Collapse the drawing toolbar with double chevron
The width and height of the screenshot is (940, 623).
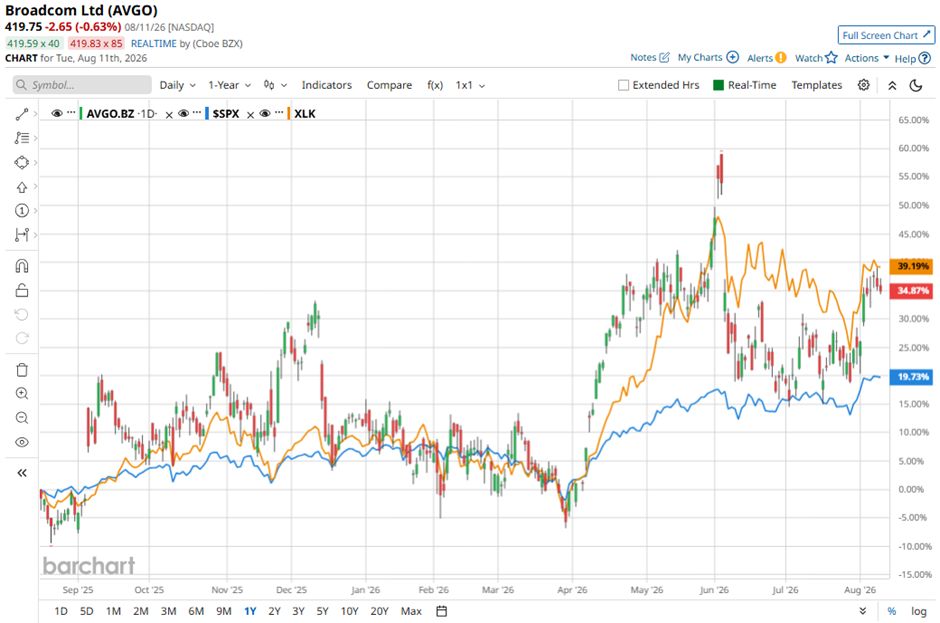pos(22,473)
